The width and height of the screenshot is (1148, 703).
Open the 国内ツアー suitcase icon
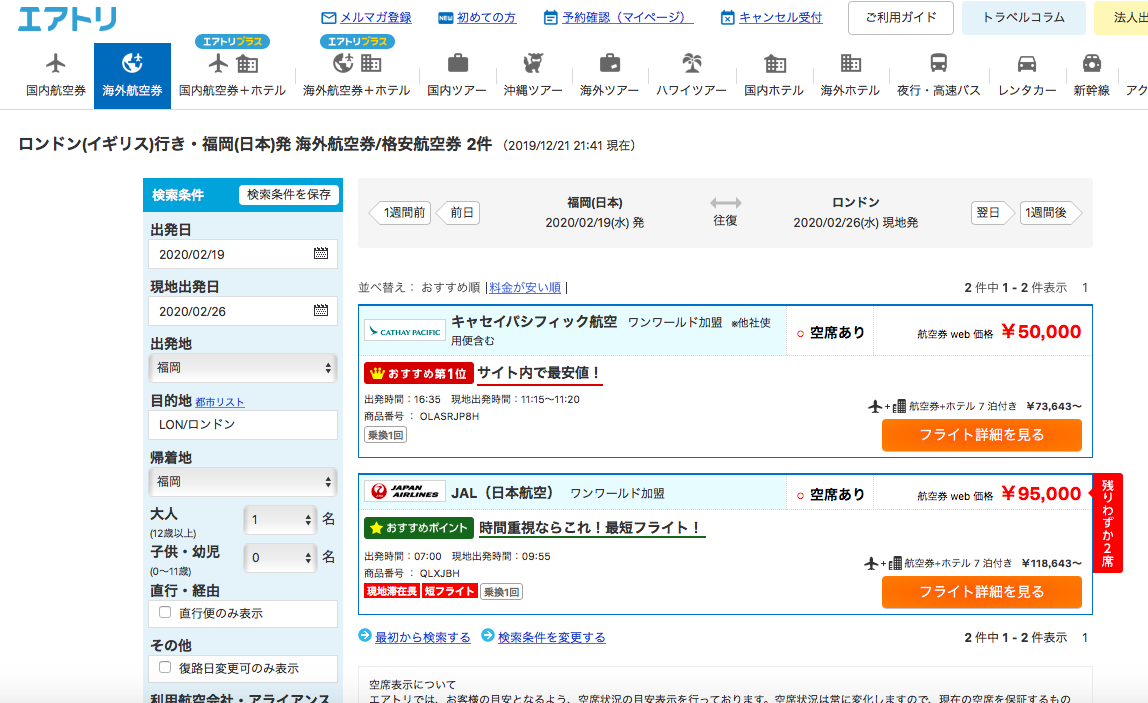458,64
